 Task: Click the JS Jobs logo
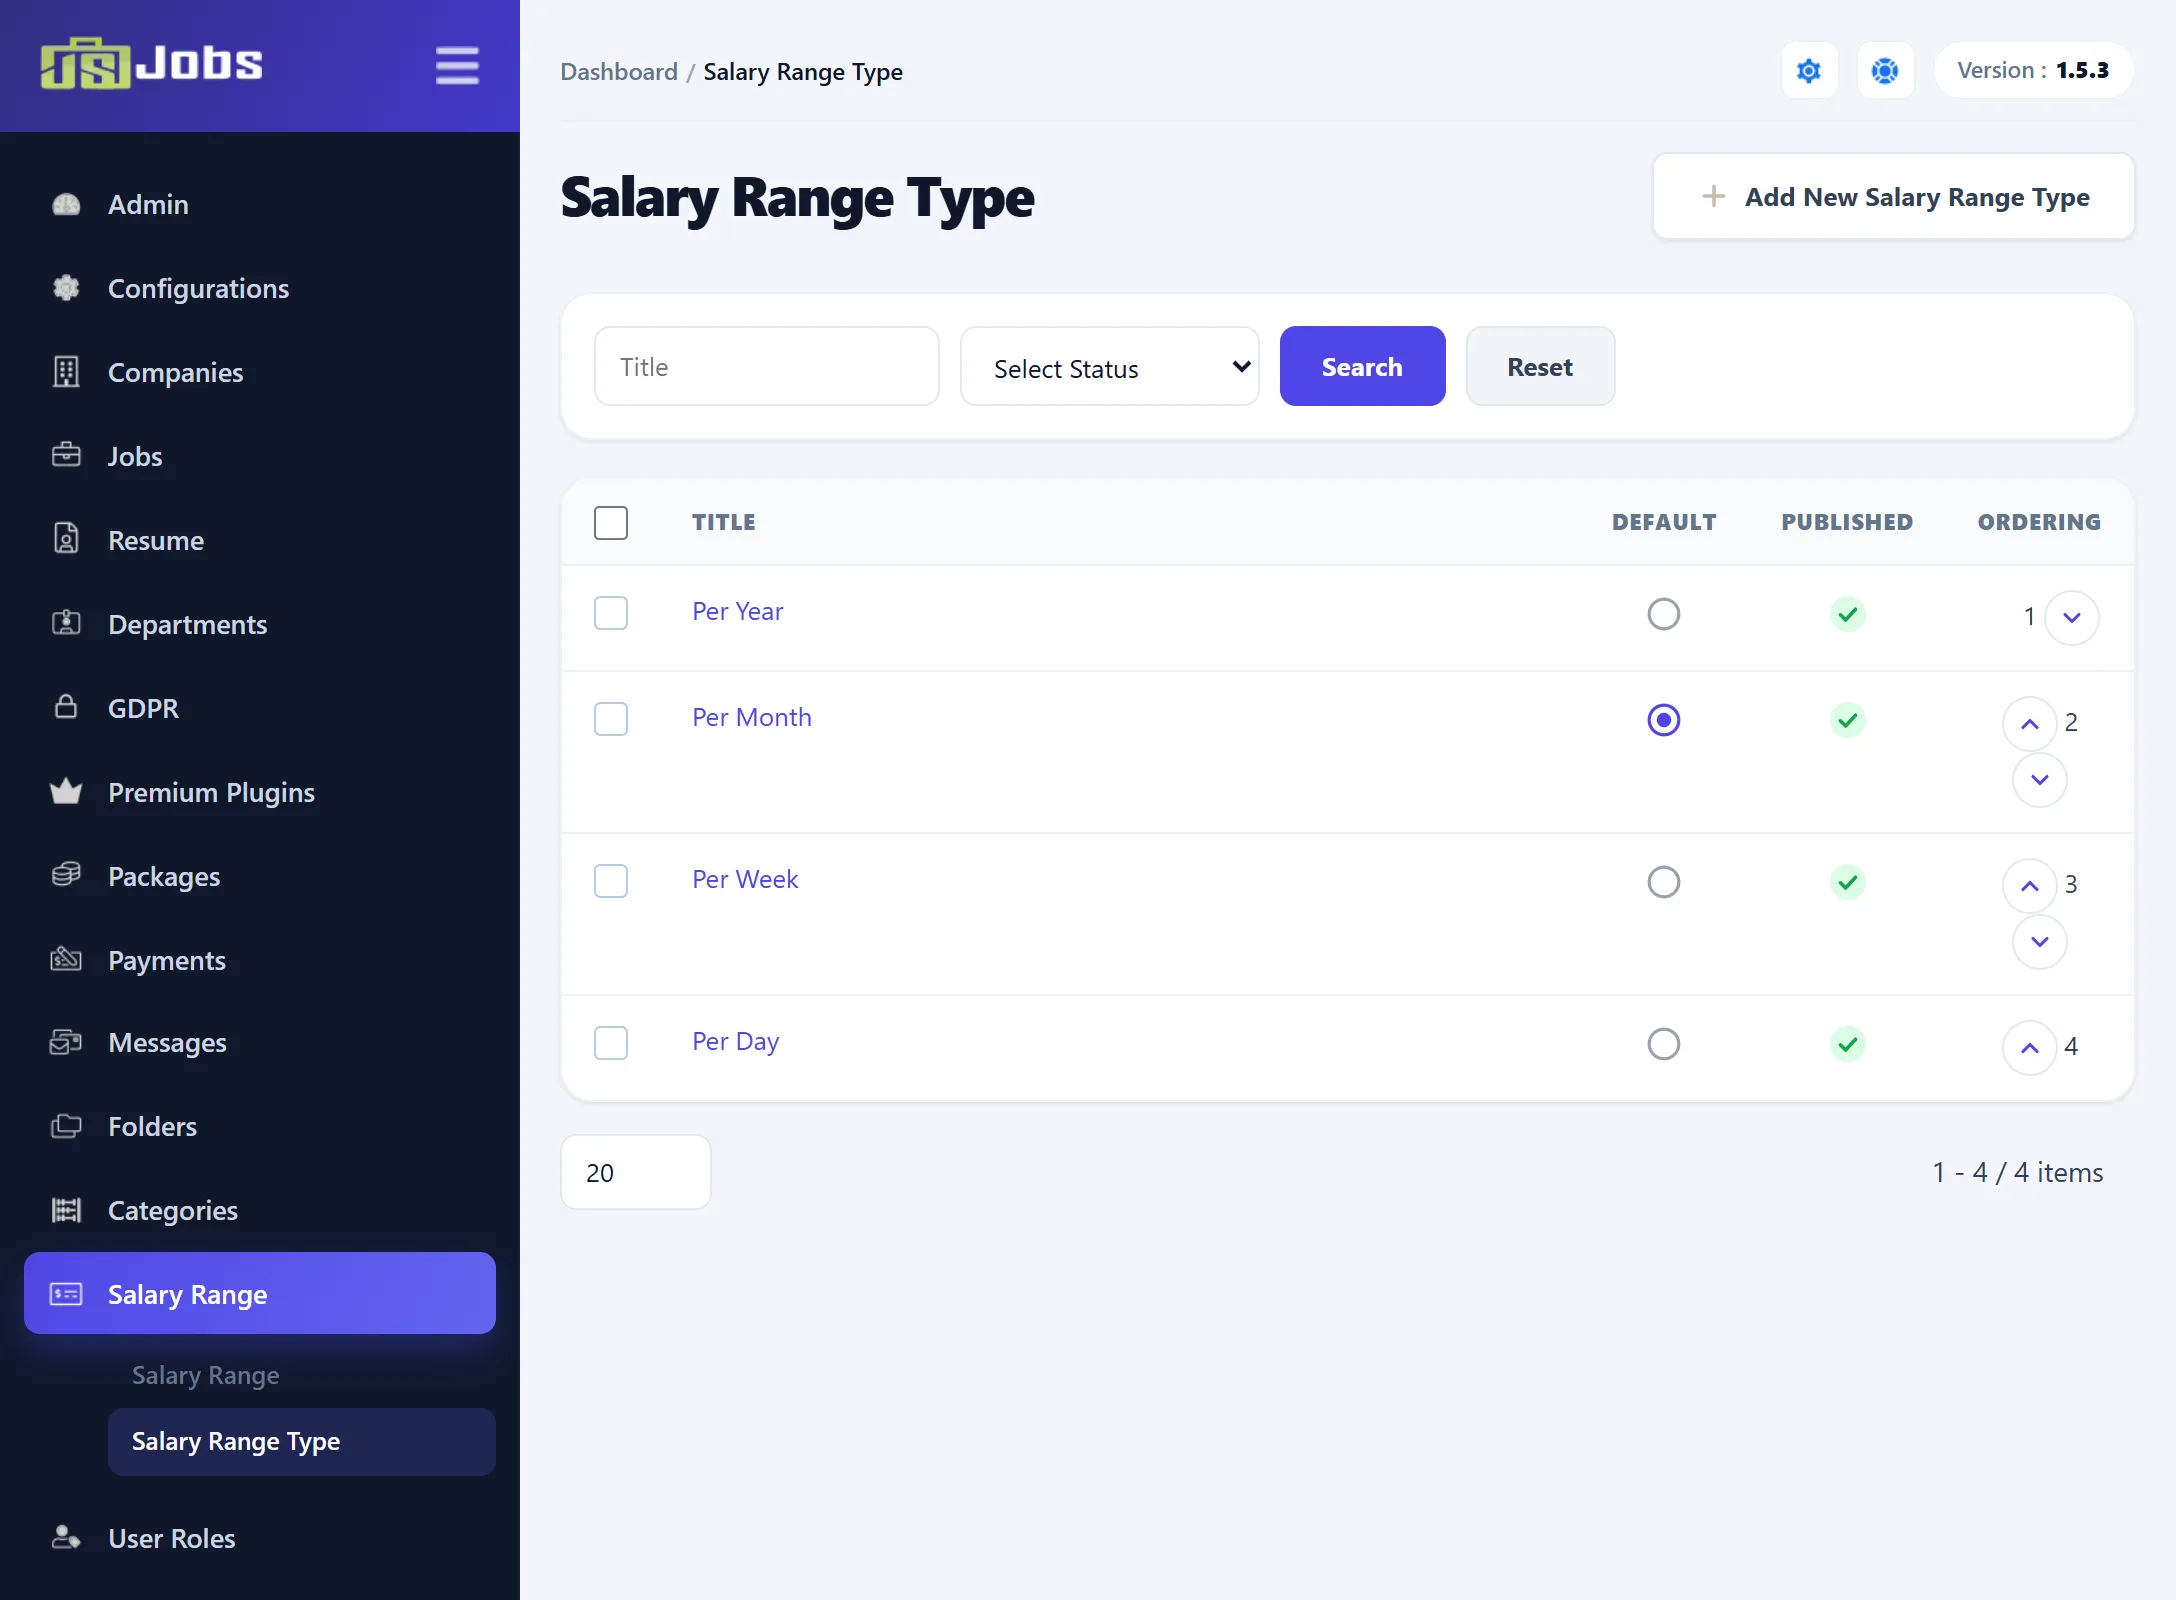pyautogui.click(x=151, y=64)
